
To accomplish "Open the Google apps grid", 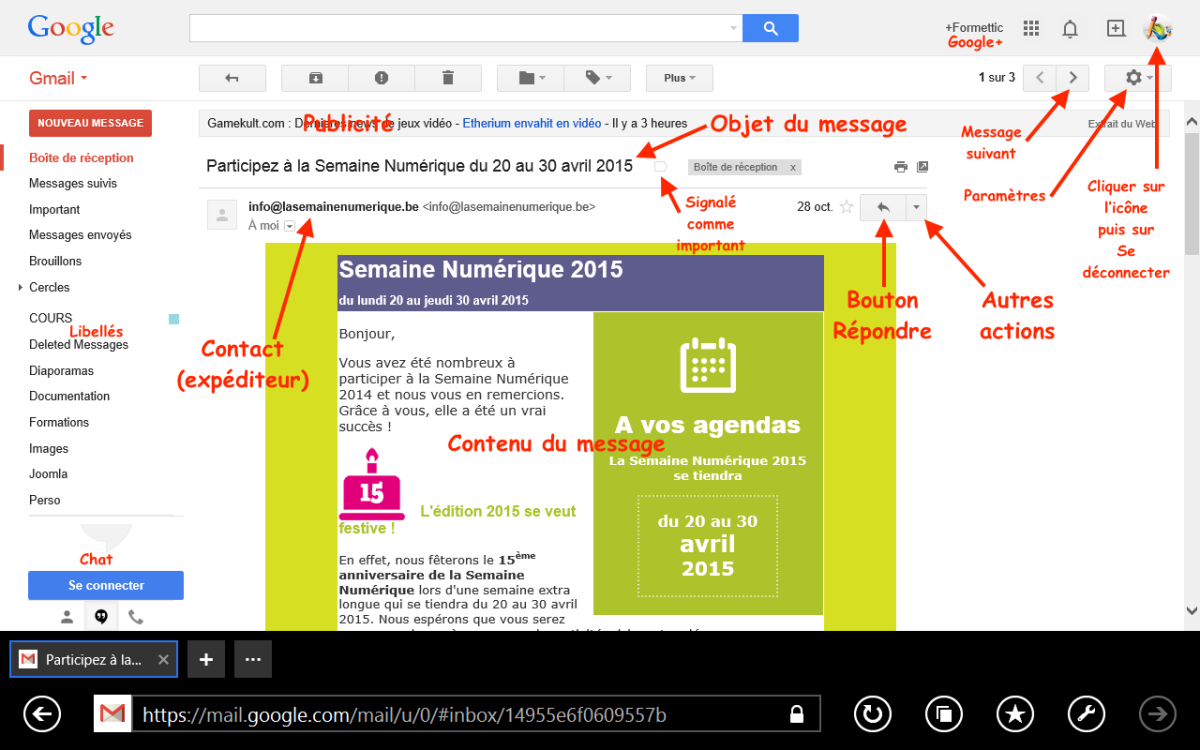I will pos(1031,28).
